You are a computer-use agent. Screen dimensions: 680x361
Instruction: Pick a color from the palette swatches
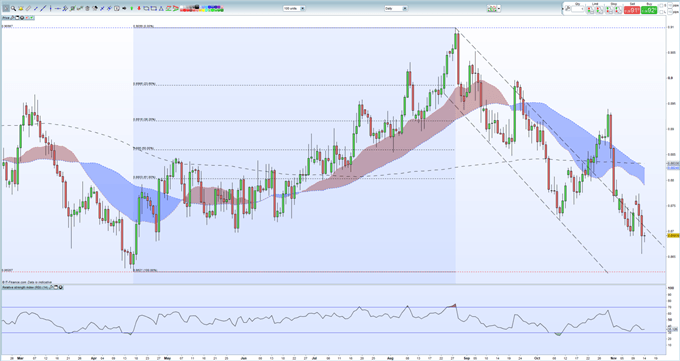point(202,8)
